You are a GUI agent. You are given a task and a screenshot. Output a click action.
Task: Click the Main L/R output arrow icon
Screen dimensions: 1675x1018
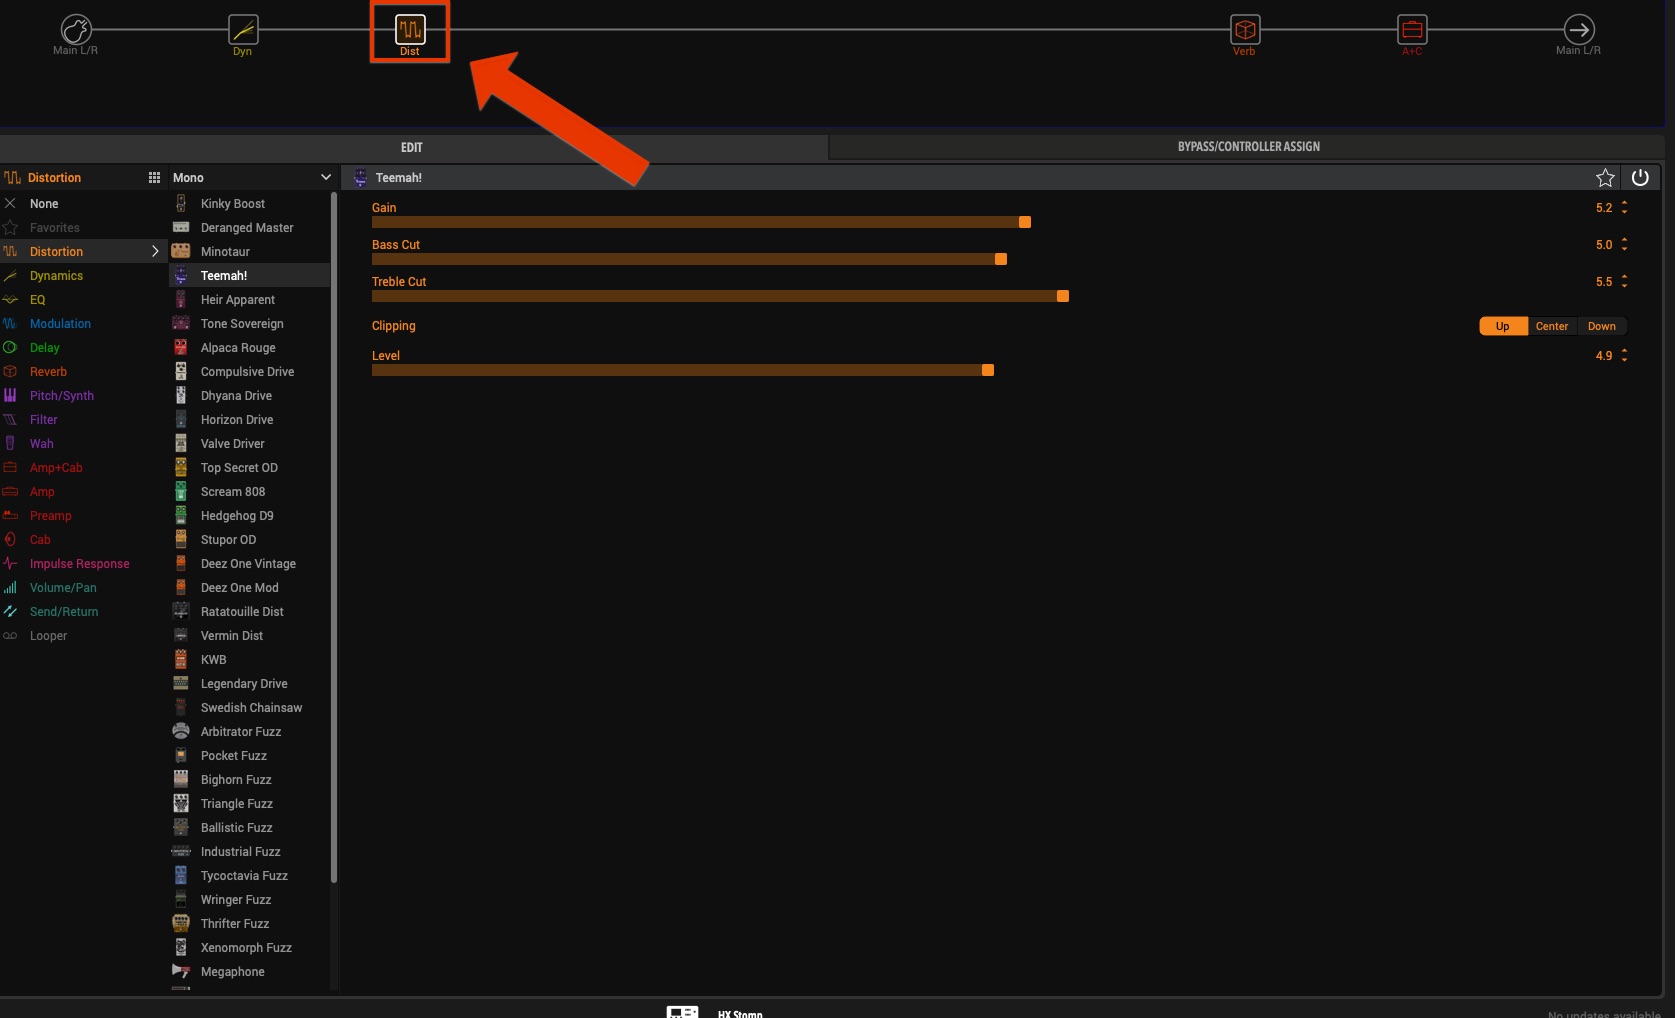pos(1579,30)
